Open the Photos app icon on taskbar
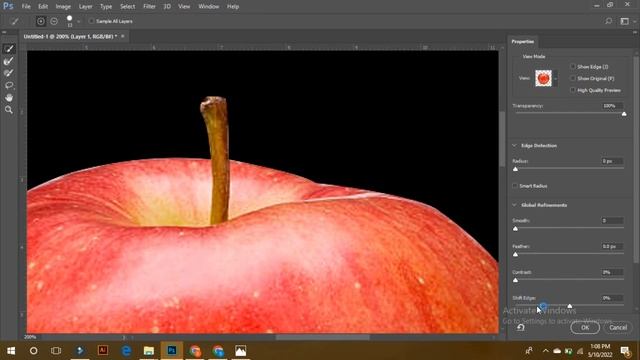This screenshot has height=360, width=640. [240, 351]
